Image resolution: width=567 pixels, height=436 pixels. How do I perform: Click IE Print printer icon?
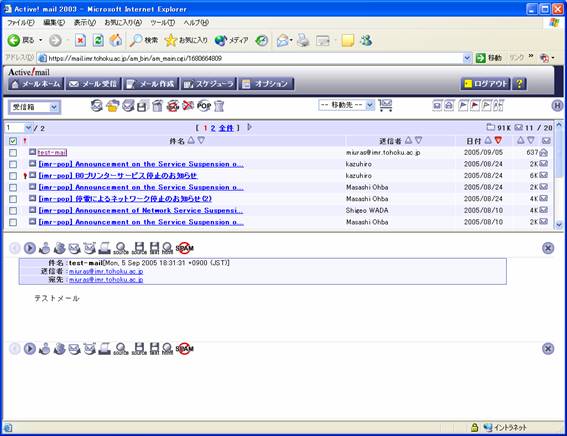(x=303, y=40)
